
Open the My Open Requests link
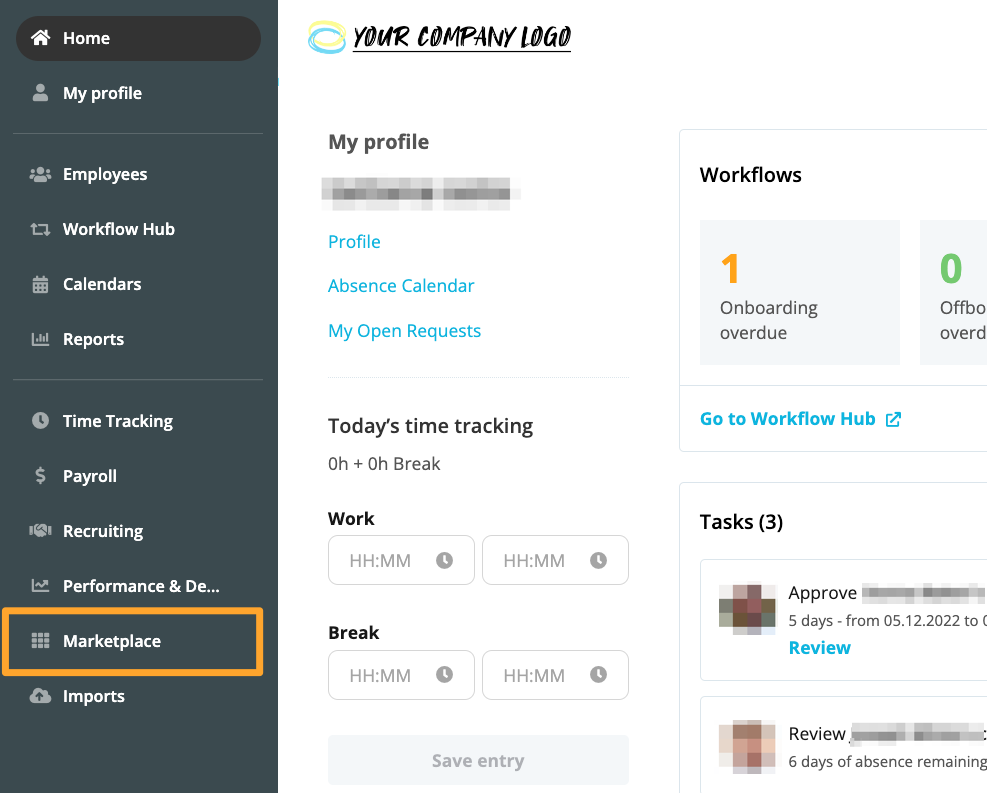404,331
